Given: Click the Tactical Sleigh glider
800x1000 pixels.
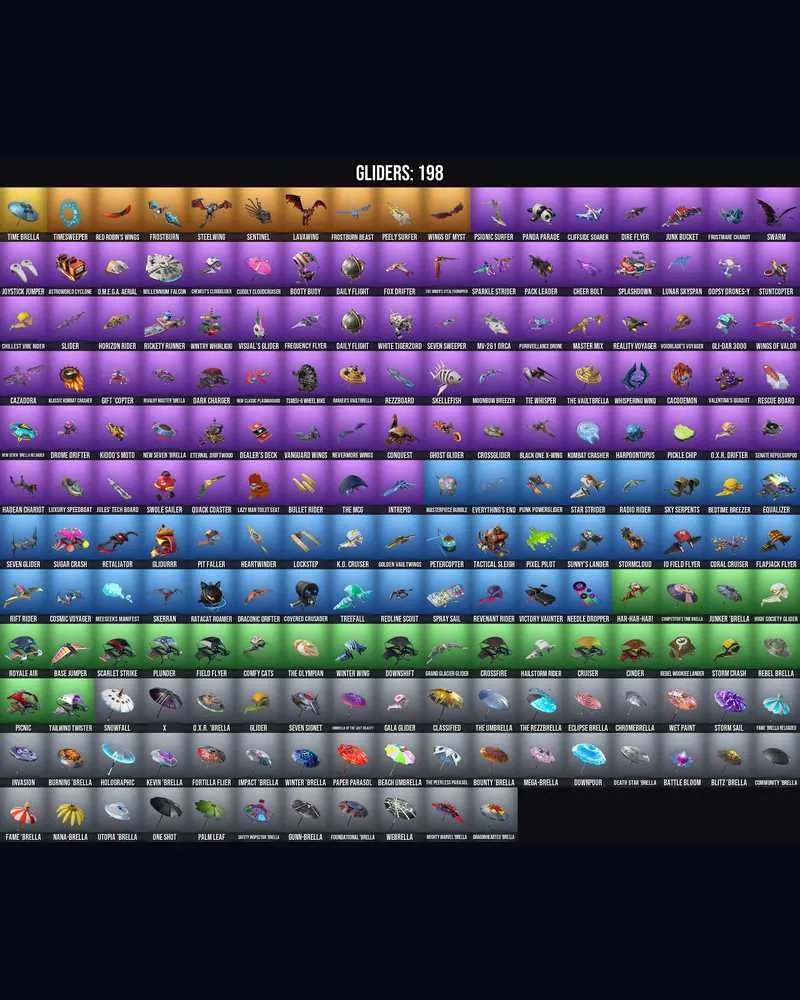Looking at the screenshot, I should [494, 541].
